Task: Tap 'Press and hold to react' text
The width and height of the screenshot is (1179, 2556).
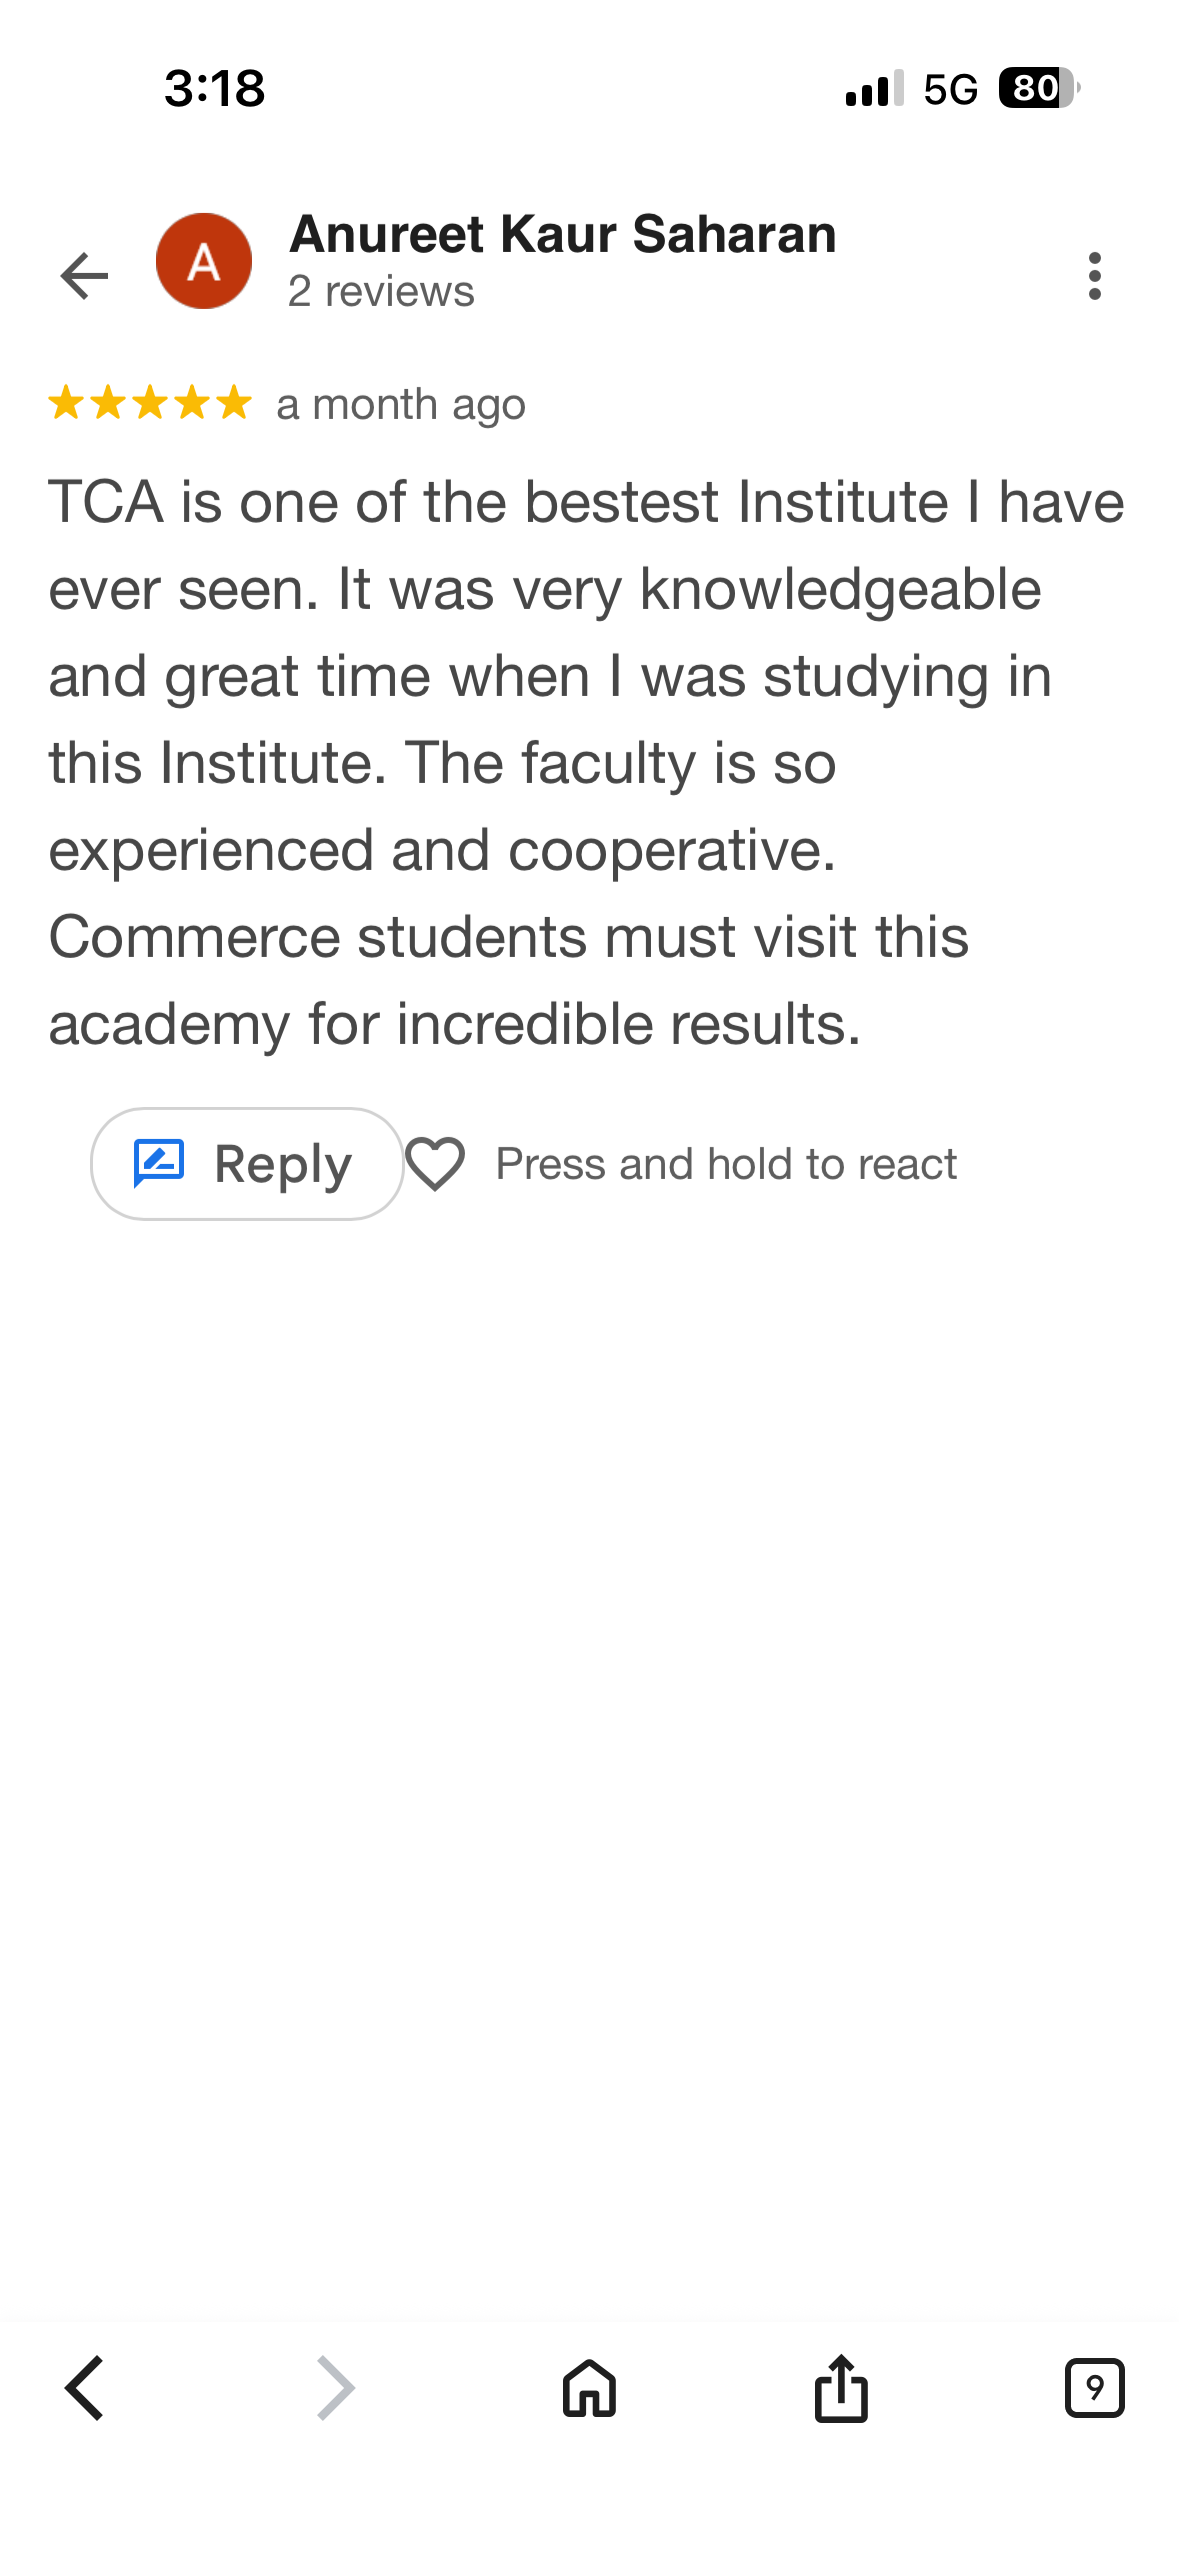Action: coord(726,1164)
